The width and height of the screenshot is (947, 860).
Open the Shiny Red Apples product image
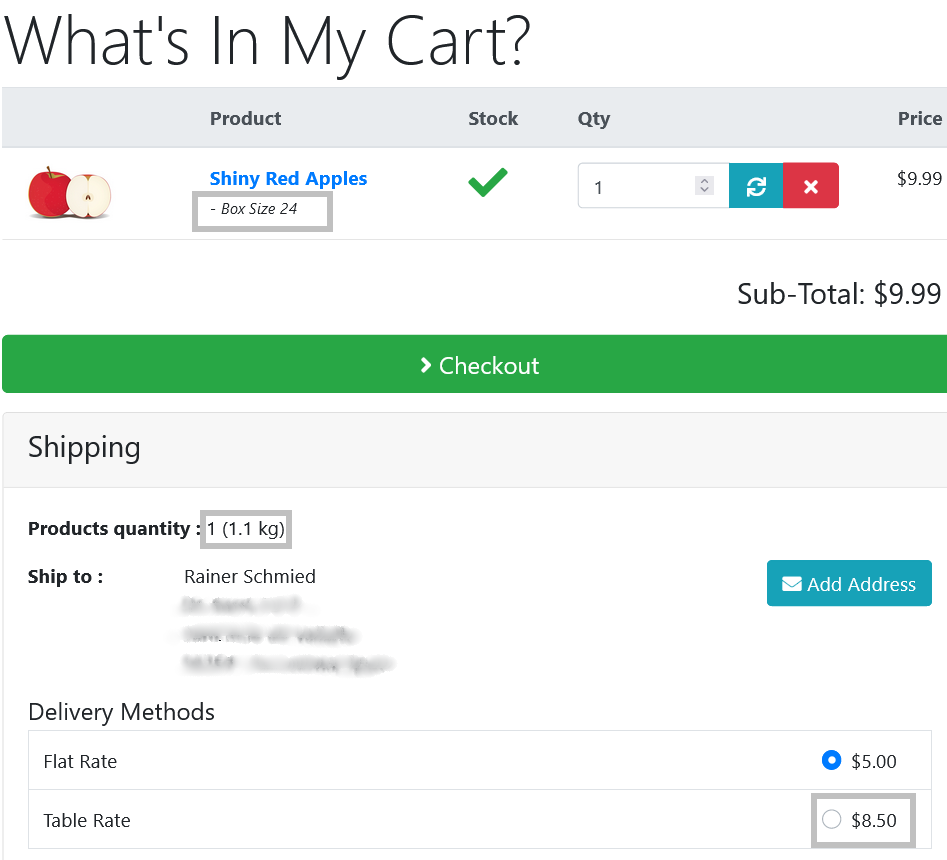tap(70, 193)
